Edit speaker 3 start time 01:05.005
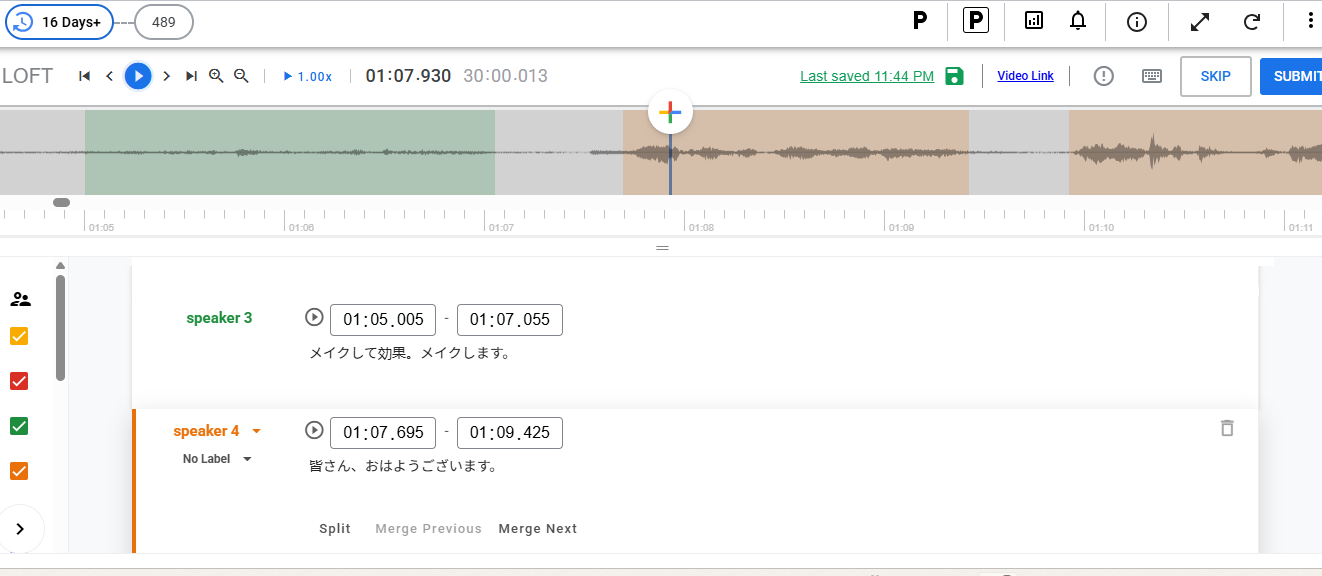 (x=383, y=320)
